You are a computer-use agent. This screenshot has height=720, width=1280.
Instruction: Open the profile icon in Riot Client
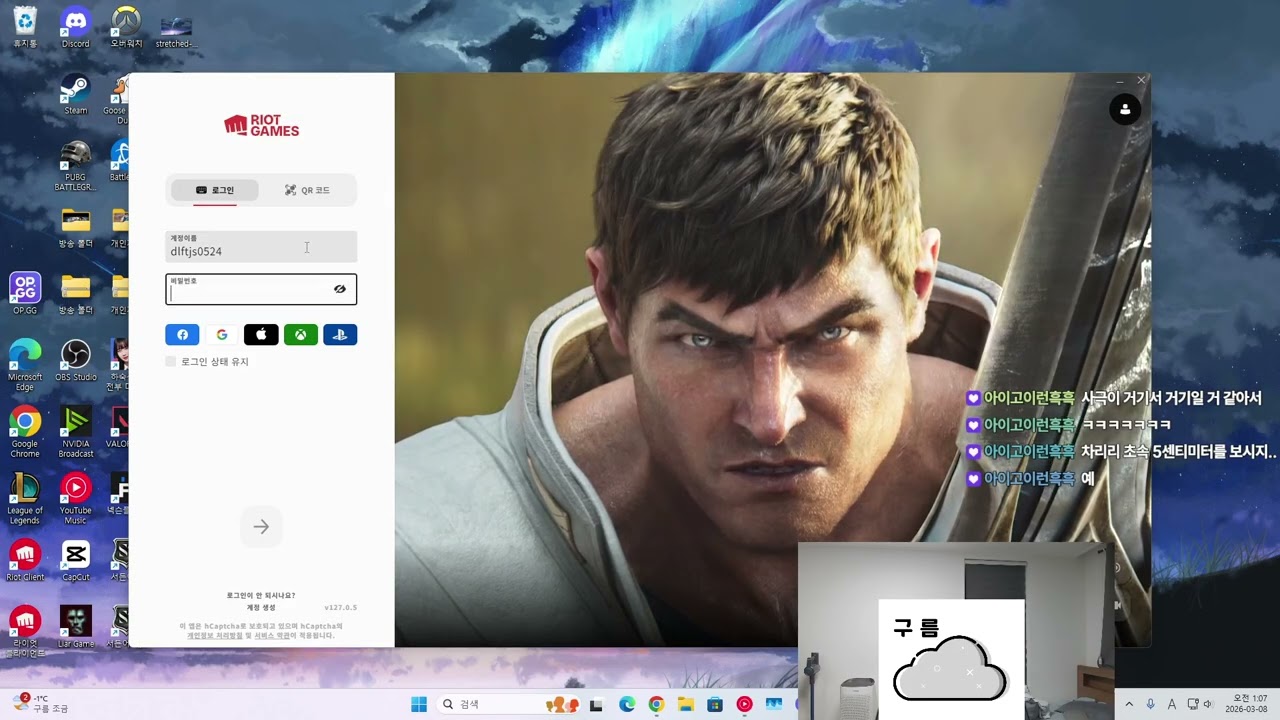1125,109
